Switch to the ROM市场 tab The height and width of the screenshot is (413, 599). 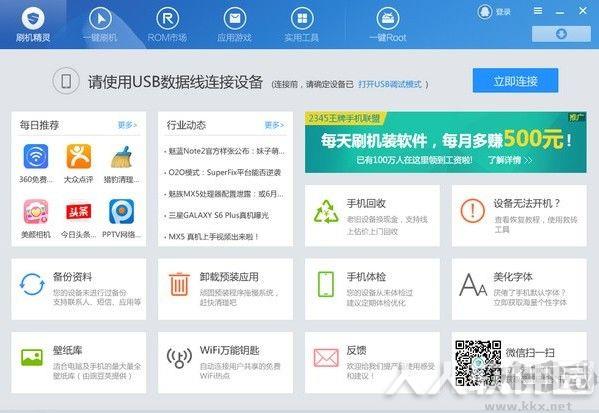tap(167, 24)
